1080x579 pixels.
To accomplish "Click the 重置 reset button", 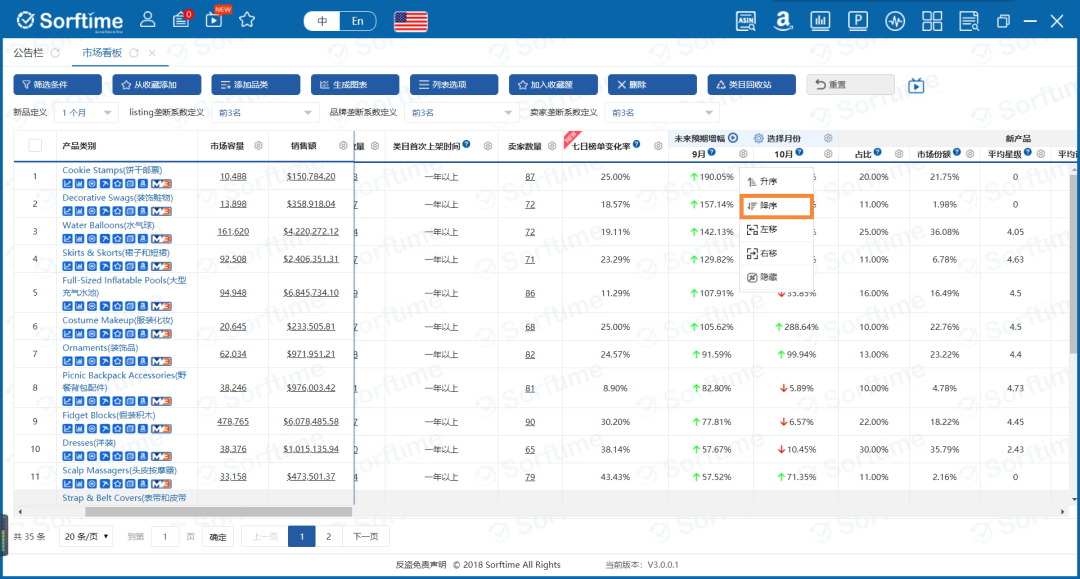I will tap(851, 85).
